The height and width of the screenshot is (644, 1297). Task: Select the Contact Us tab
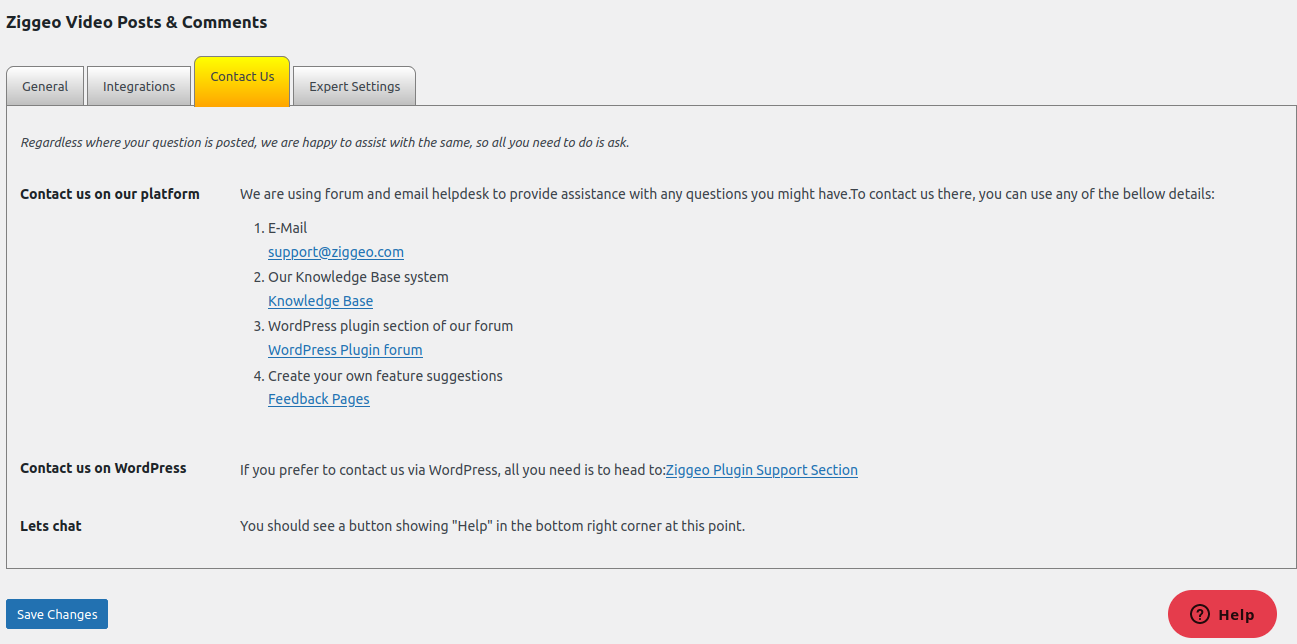coord(242,81)
